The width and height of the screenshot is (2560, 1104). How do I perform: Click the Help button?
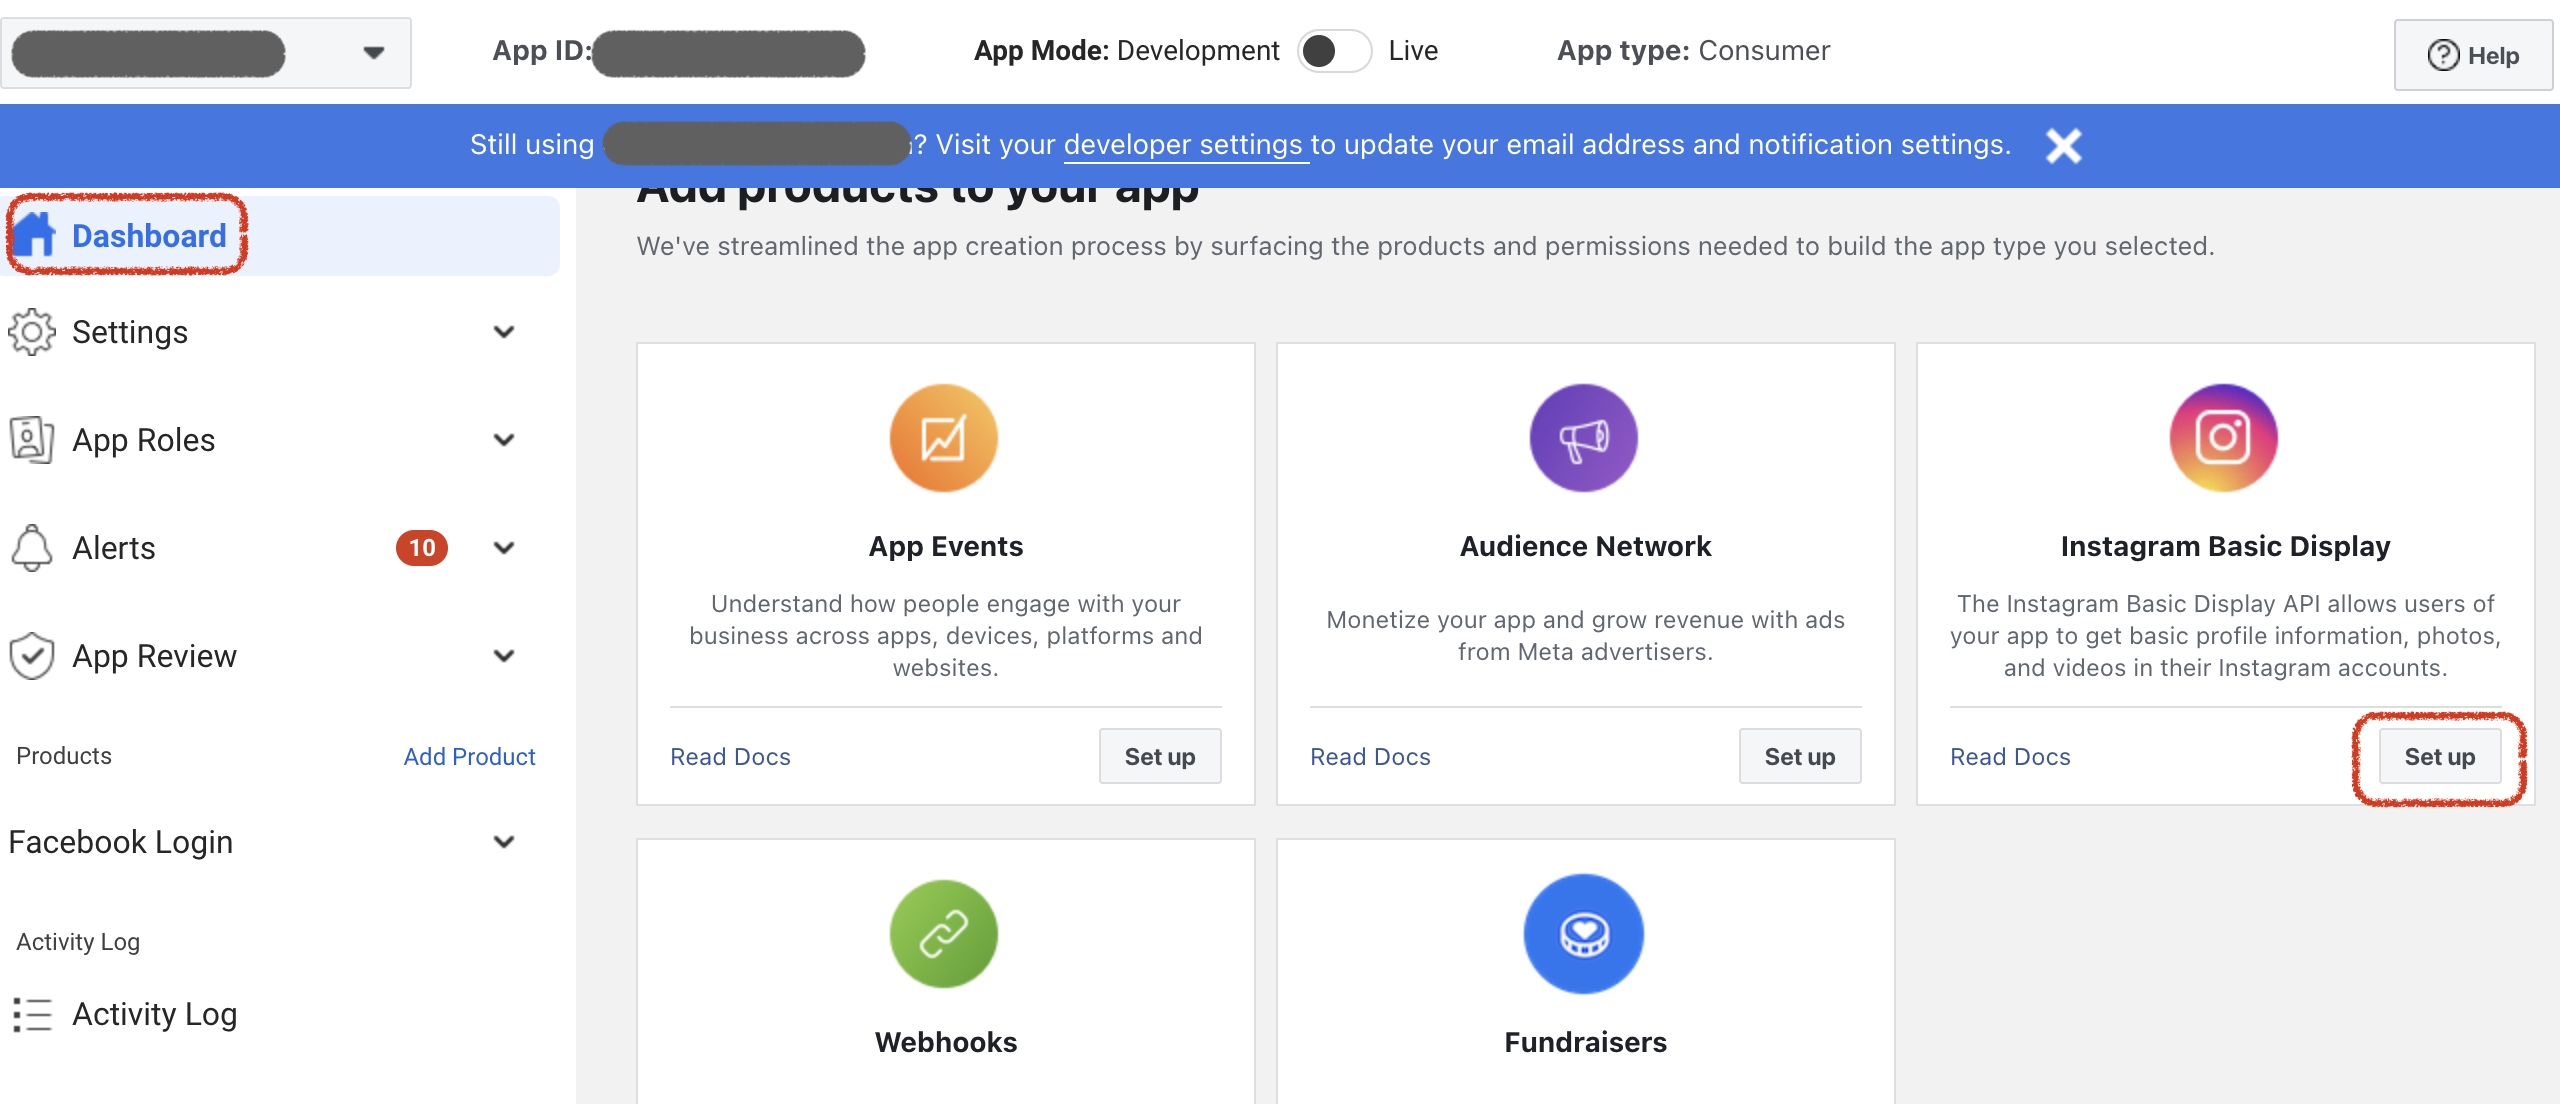2473,55
